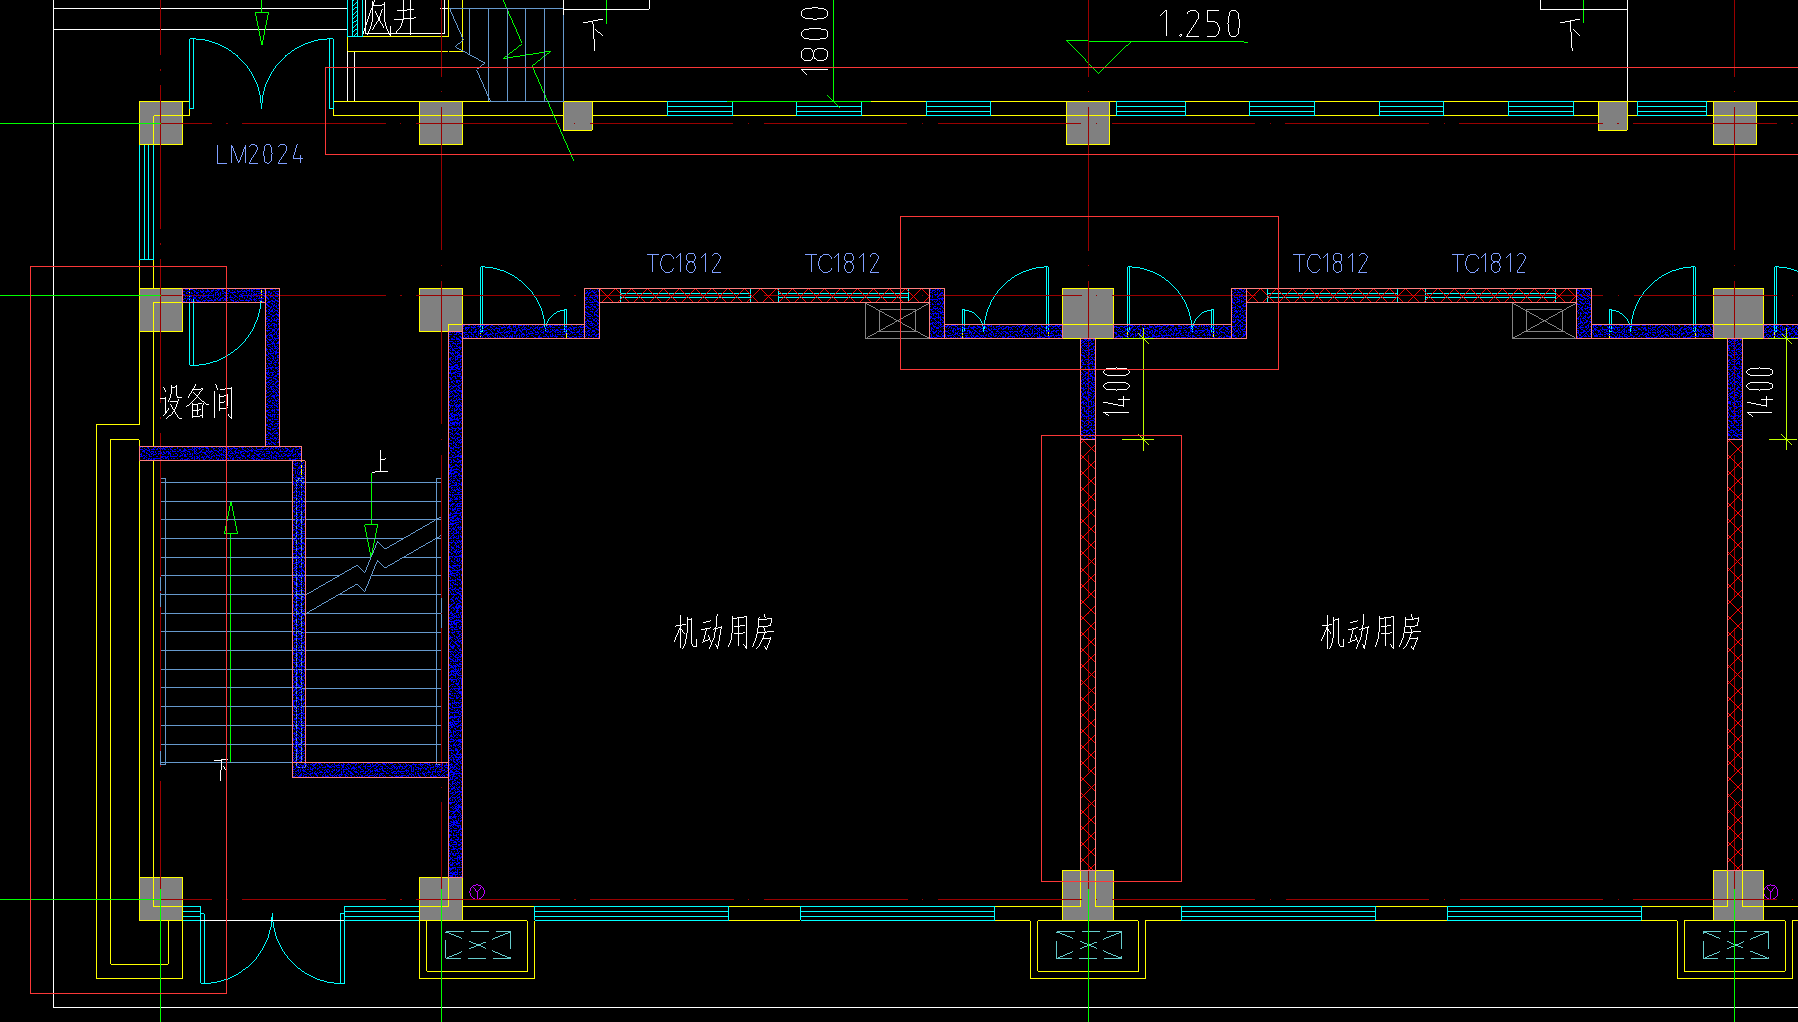Pick the elevation triangle marker under 1.250

click(x=1098, y=57)
